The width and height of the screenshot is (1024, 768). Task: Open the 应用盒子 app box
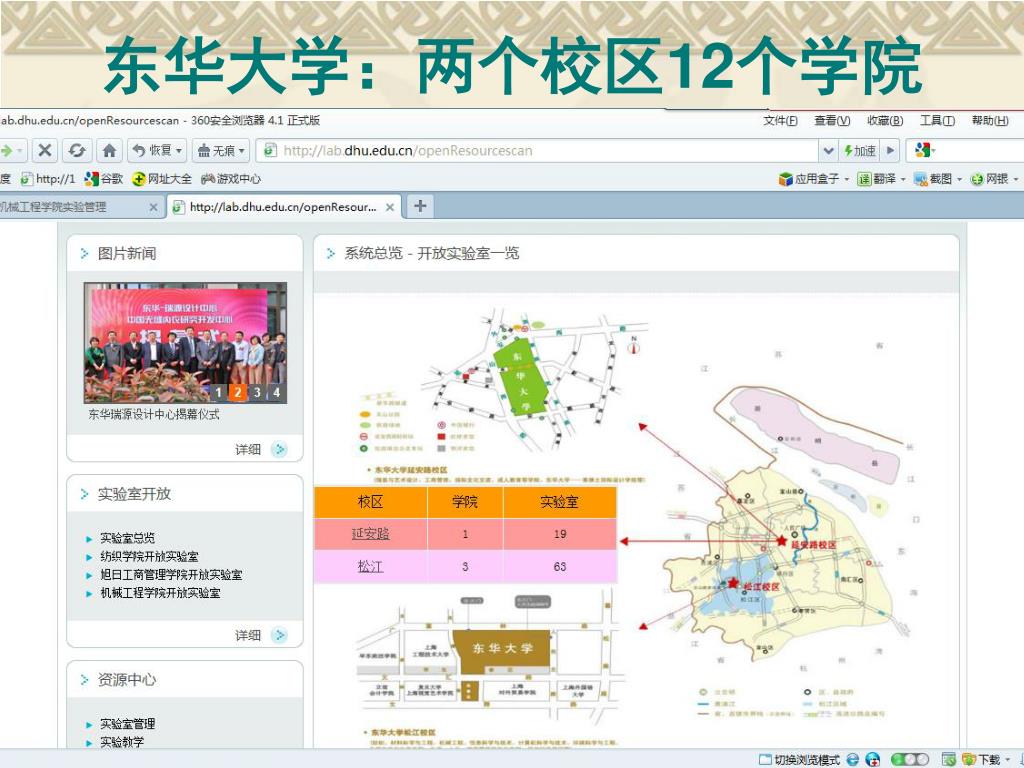tap(808, 178)
